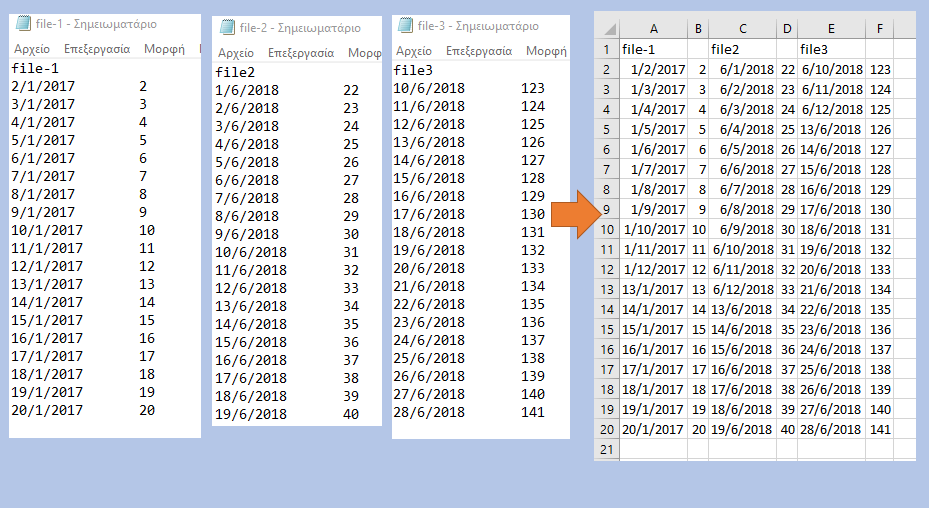Open Επεξεργασία menu in file-3 window
929x508 pixels.
(x=479, y=51)
